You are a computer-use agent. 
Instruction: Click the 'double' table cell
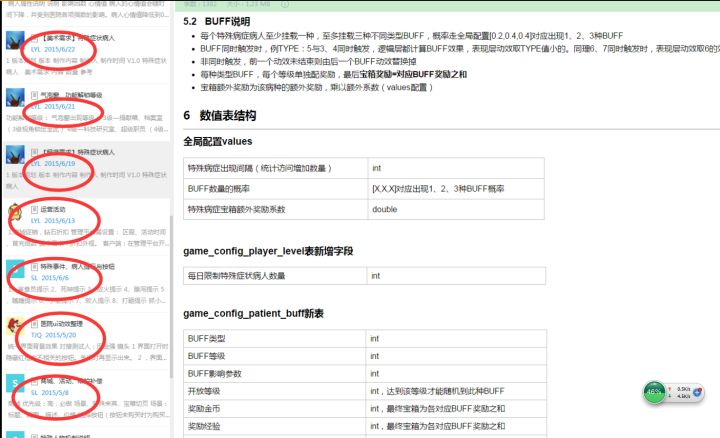tap(456, 209)
